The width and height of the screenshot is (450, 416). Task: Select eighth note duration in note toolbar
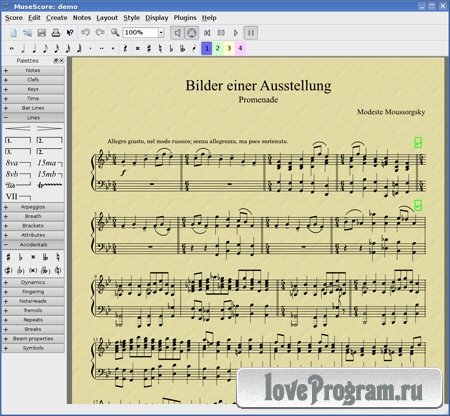pos(45,49)
